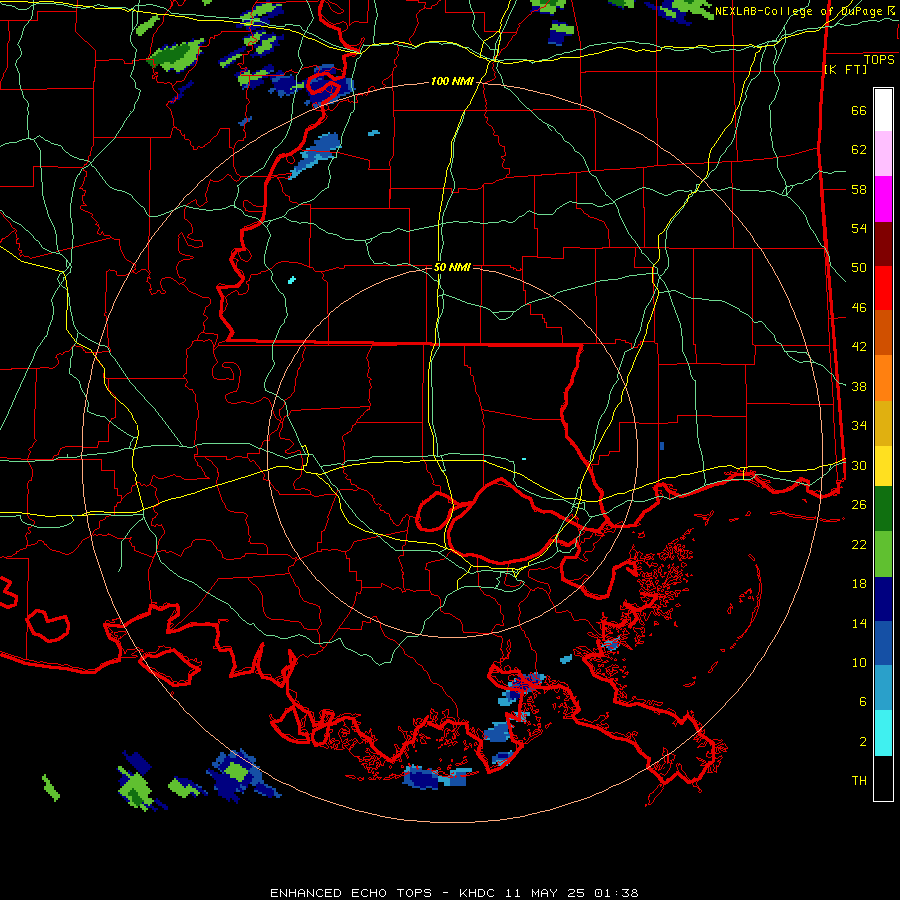The height and width of the screenshot is (900, 900).
Task: Select the dark maroon legend swatch
Action: click(x=883, y=244)
